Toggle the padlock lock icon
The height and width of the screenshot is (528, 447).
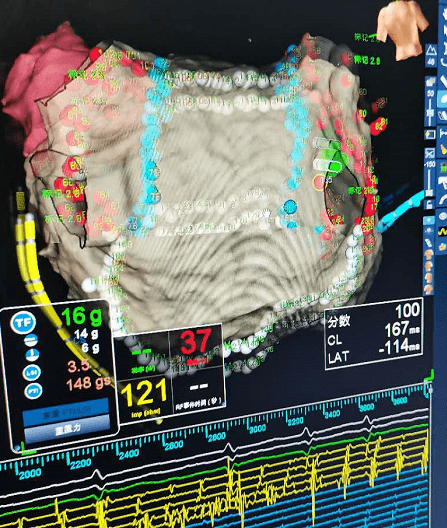pyautogui.click(x=429, y=204)
